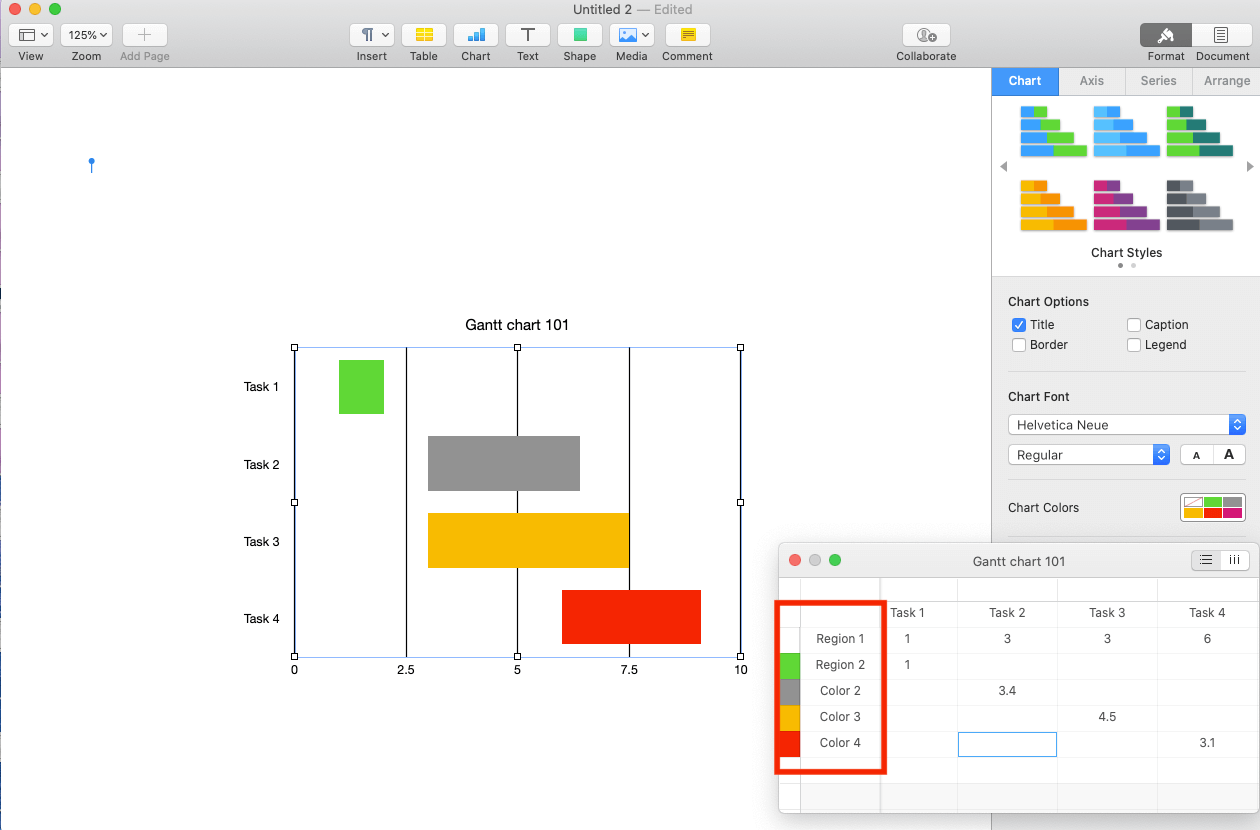Open the Regular font style dropdown
1260x830 pixels.
[1161, 454]
